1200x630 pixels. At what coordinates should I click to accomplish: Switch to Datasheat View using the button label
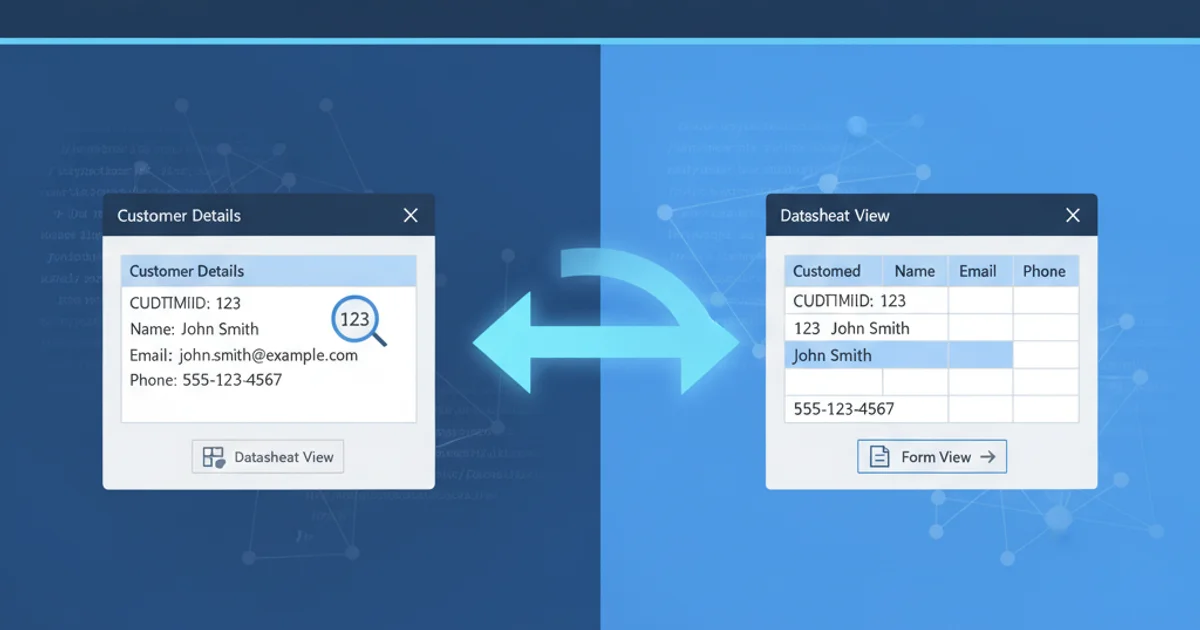(x=284, y=457)
